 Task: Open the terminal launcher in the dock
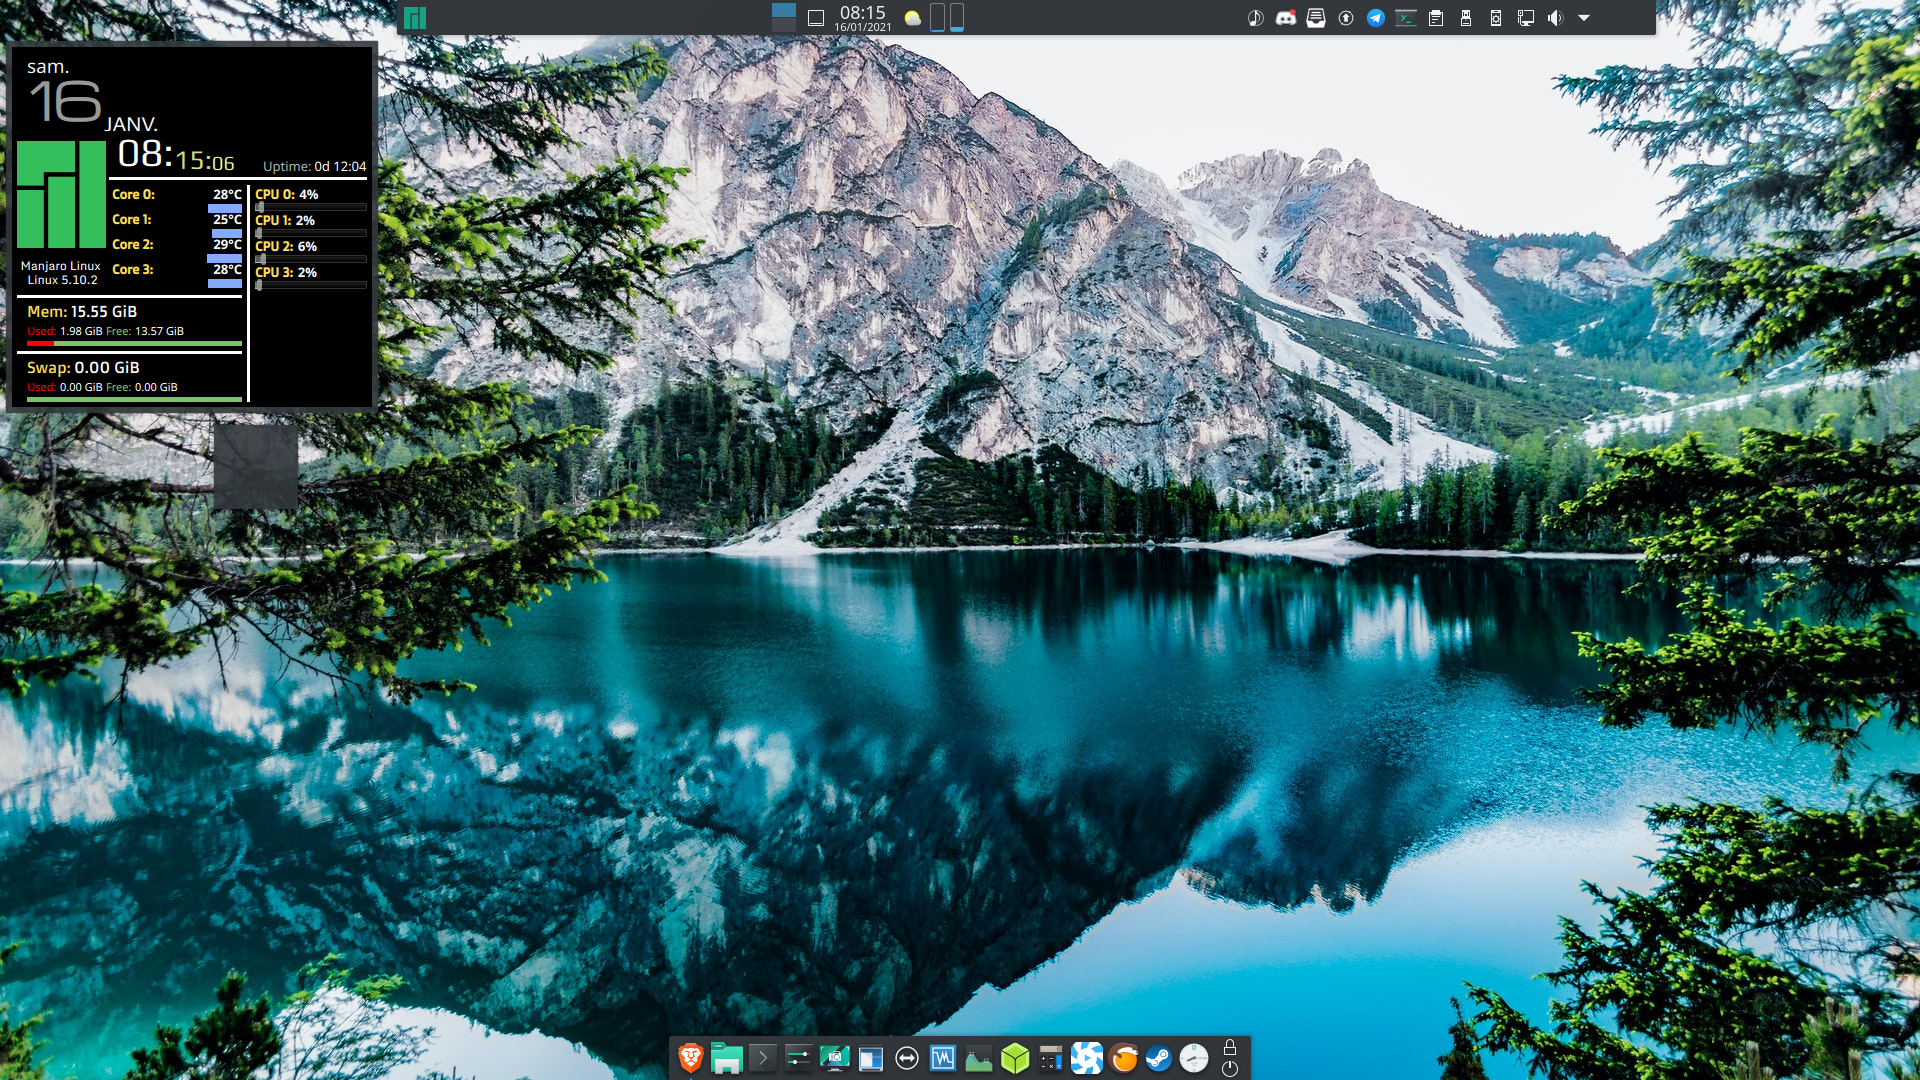coord(763,1058)
